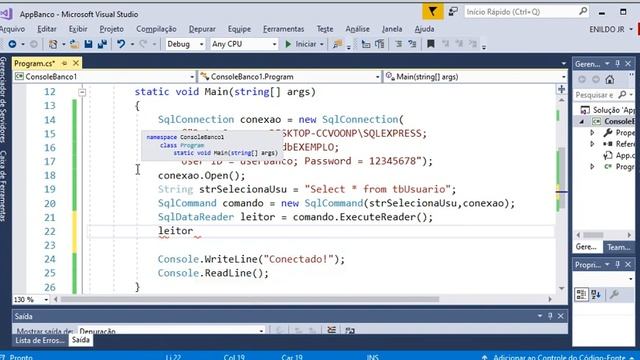Open the 130 % zoom level dropdown
640x360 pixels.
[x=31, y=300]
